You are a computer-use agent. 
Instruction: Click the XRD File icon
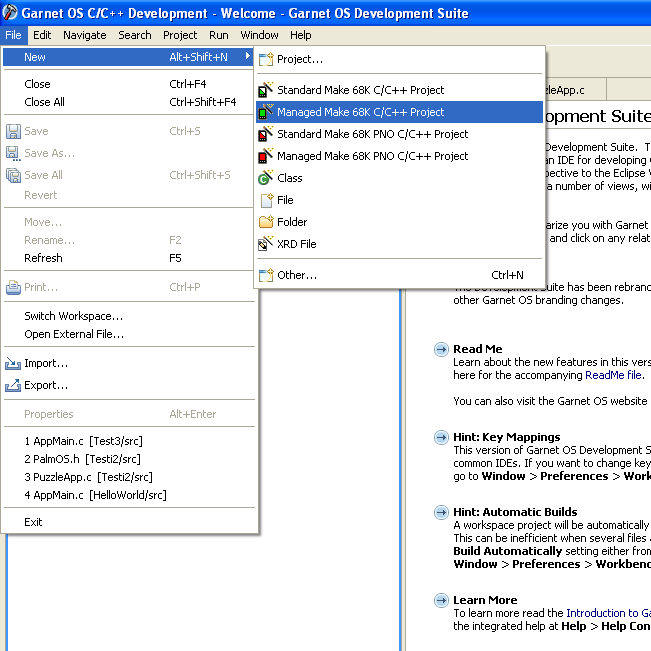tap(265, 244)
